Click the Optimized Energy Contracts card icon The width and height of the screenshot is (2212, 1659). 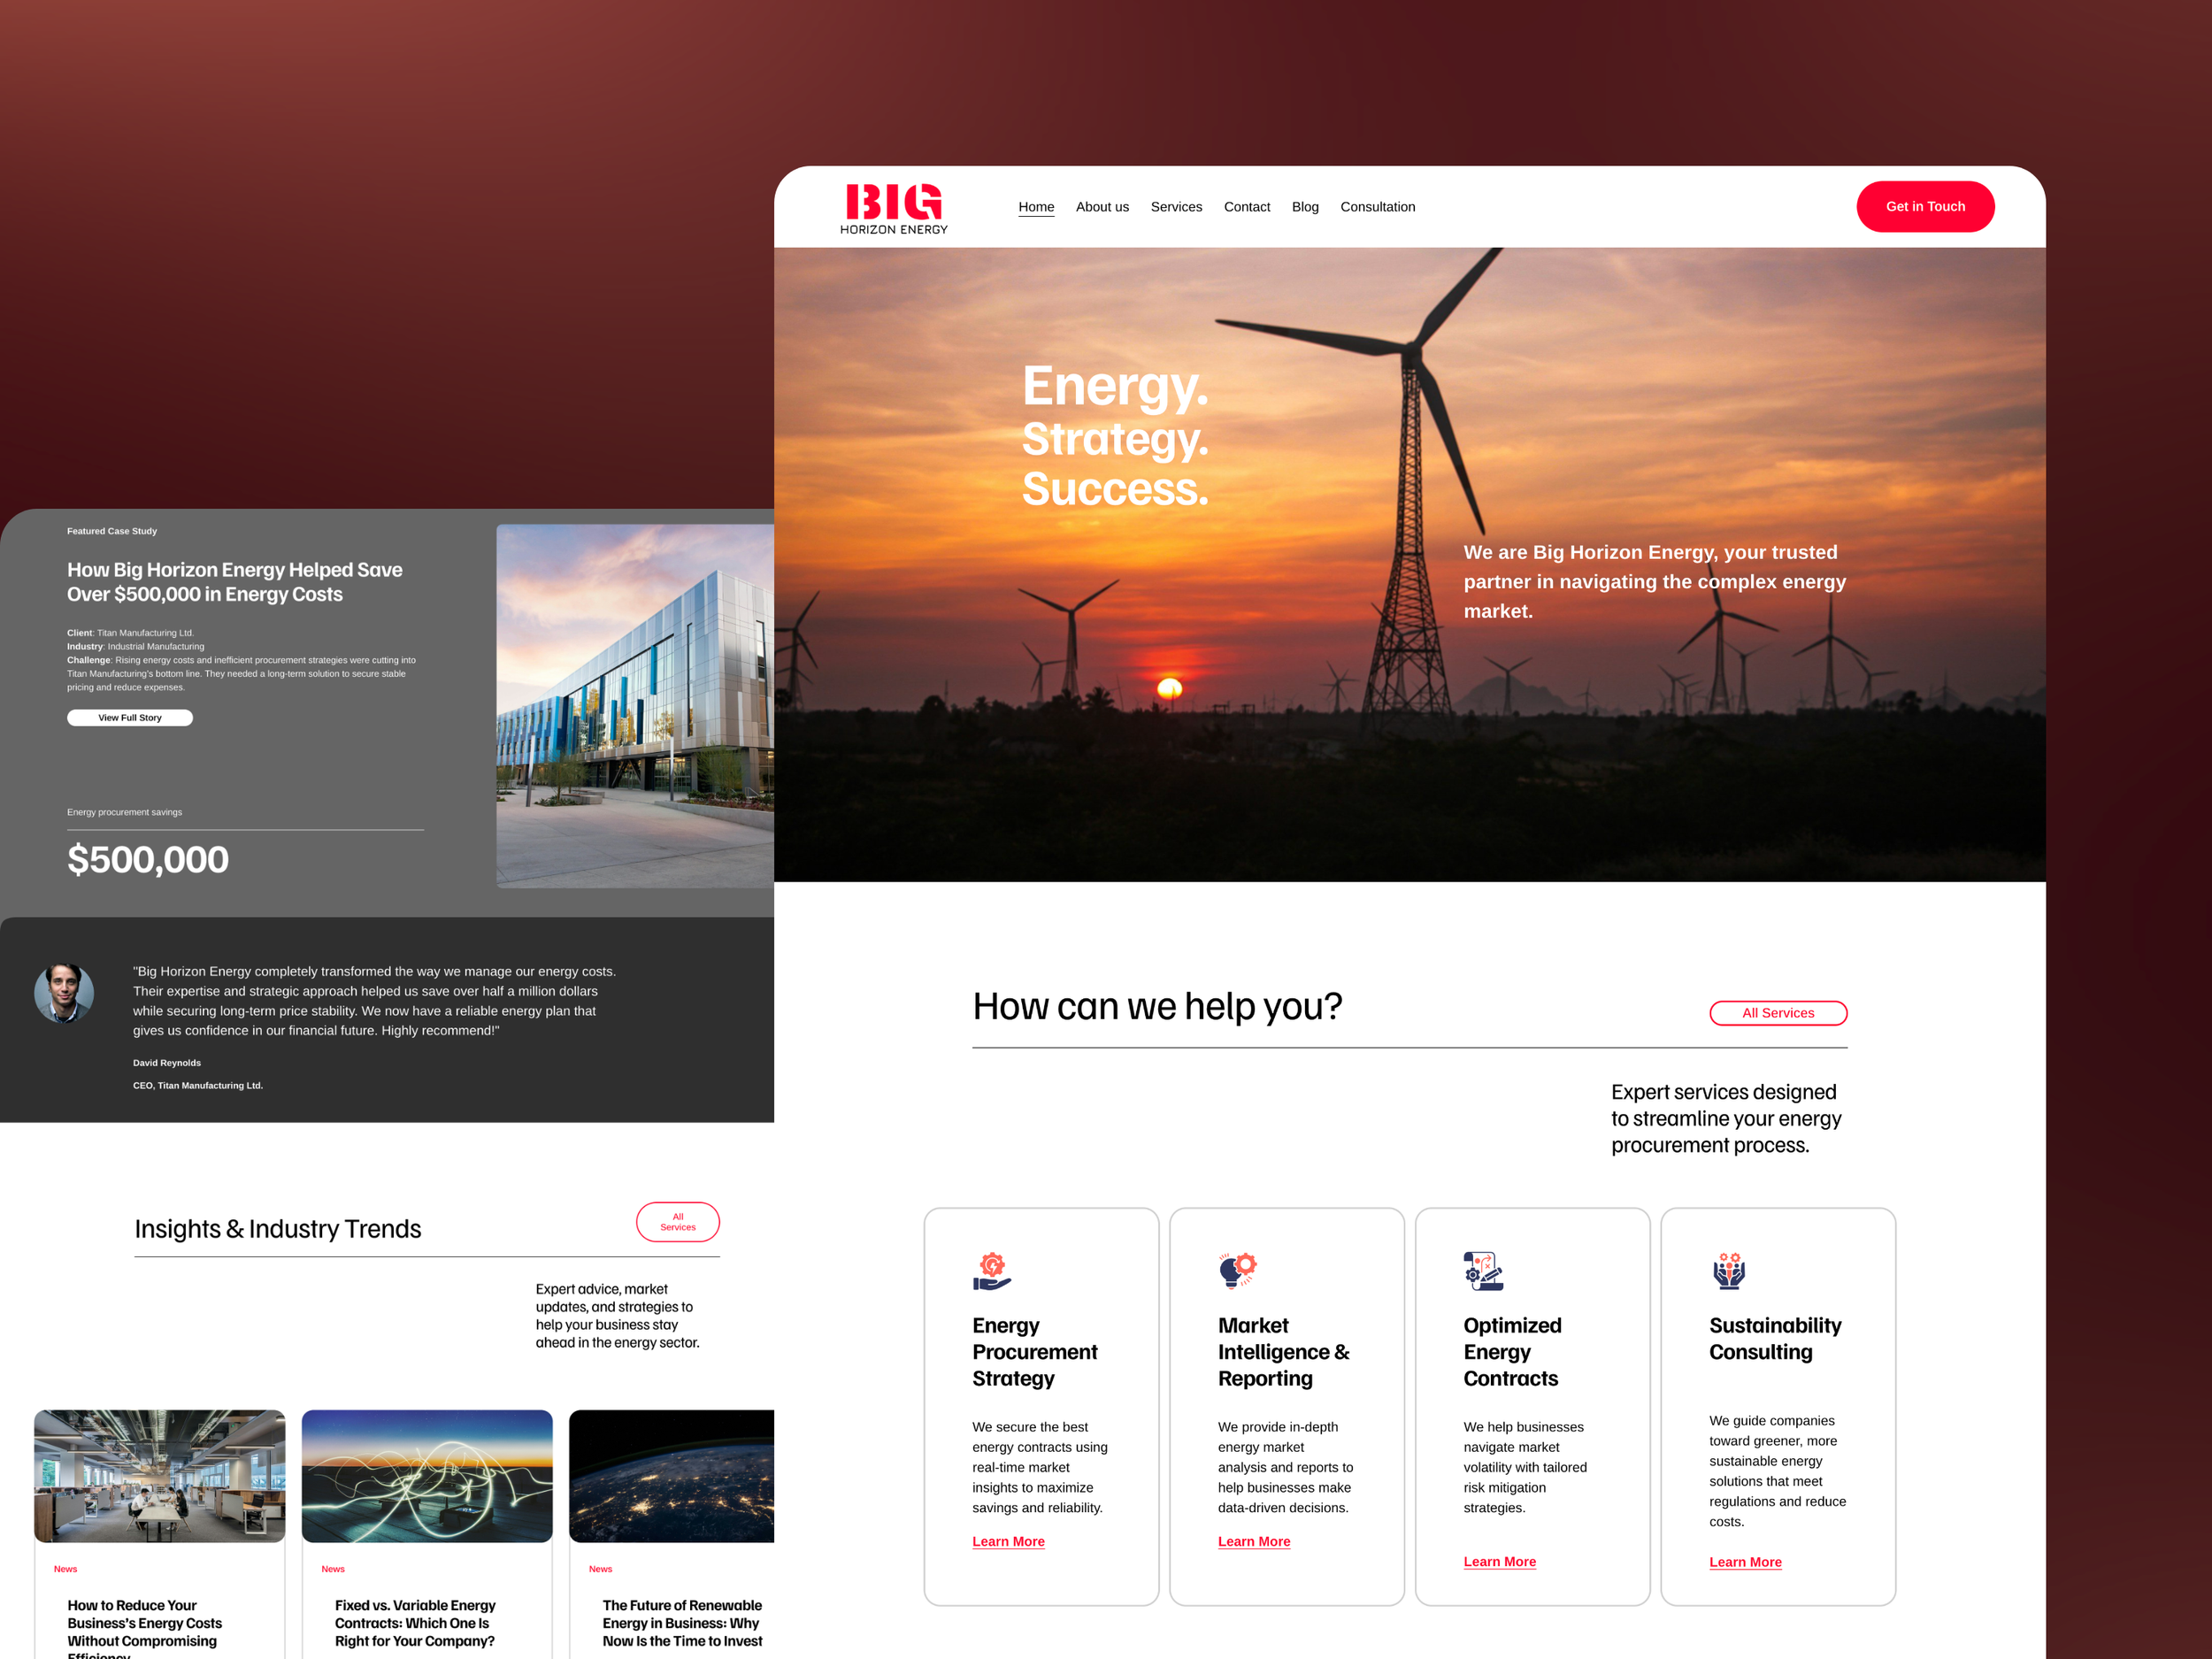[1483, 1270]
